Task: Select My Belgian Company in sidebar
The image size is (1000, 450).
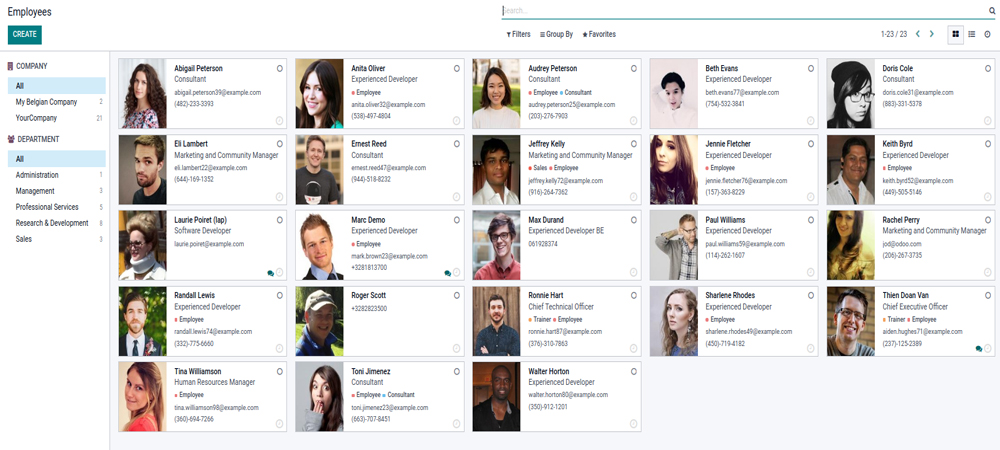Action: pyautogui.click(x=46, y=102)
